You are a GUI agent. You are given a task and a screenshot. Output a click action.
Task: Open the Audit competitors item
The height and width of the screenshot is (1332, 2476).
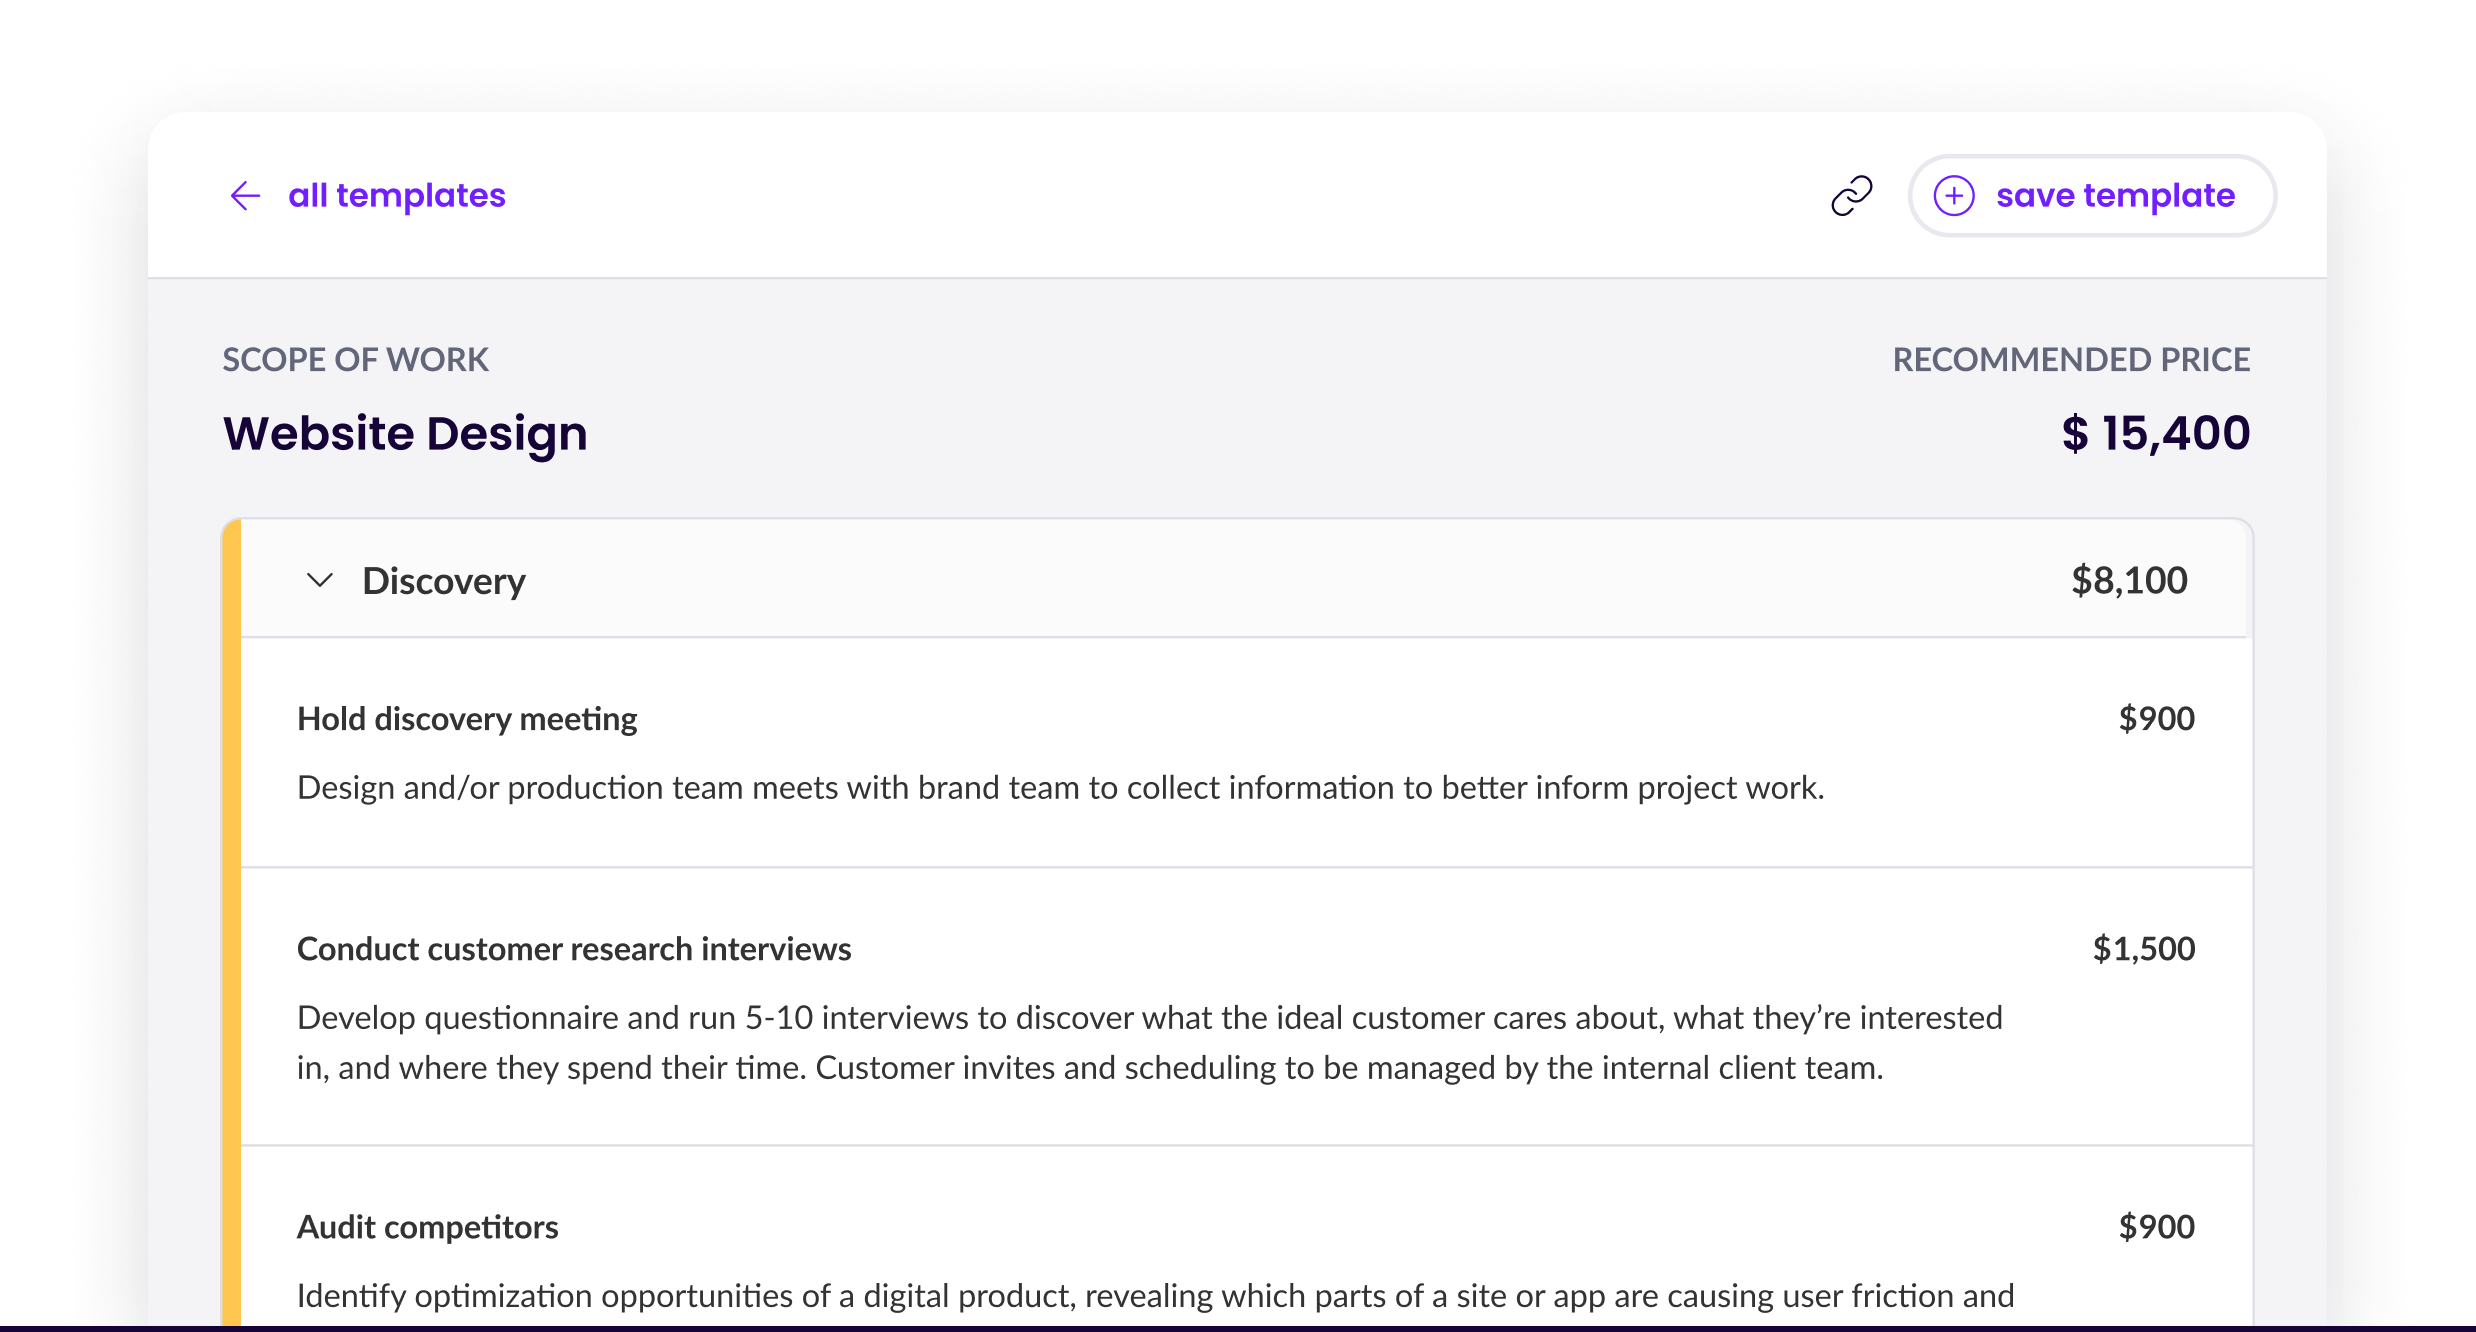(428, 1227)
